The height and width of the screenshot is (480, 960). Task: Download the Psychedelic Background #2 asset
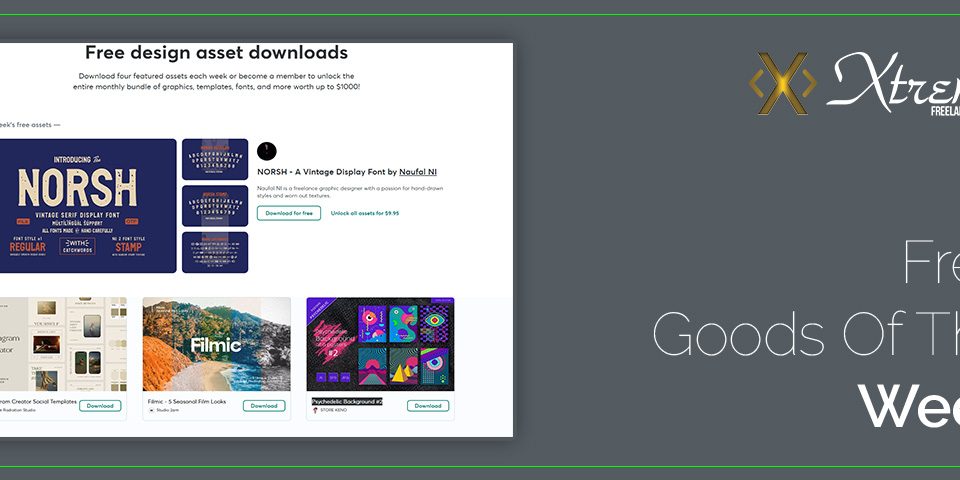click(428, 406)
